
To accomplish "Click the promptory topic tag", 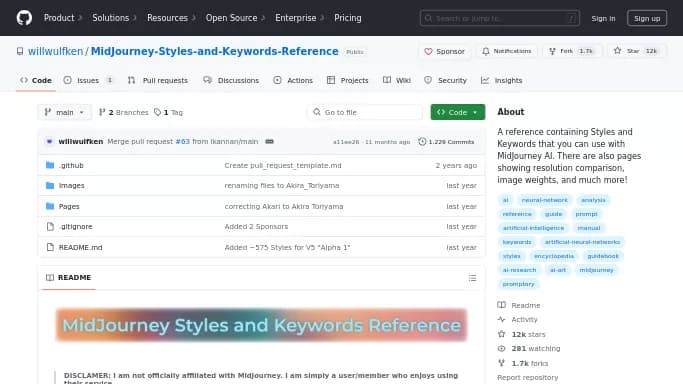I will (x=518, y=284).
